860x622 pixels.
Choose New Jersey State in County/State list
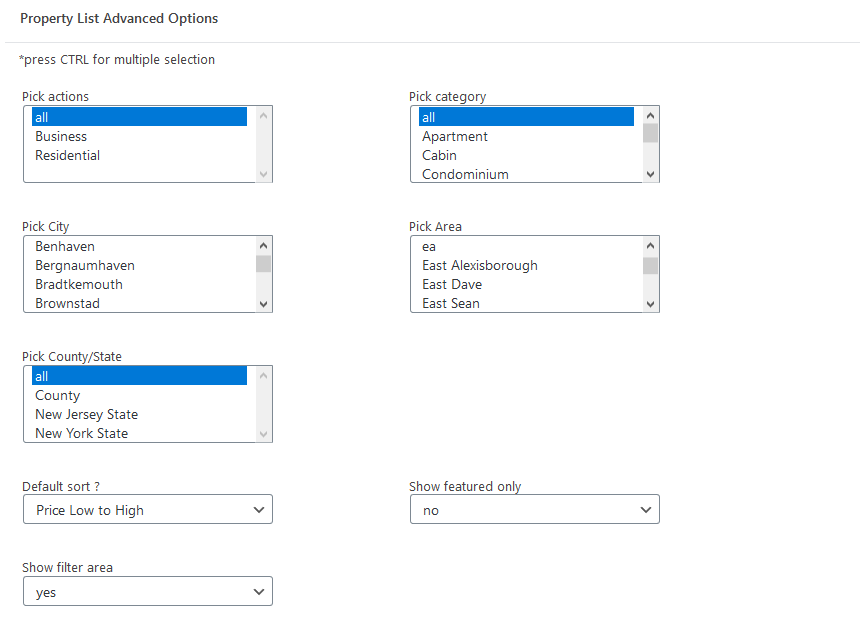pyautogui.click(x=139, y=414)
